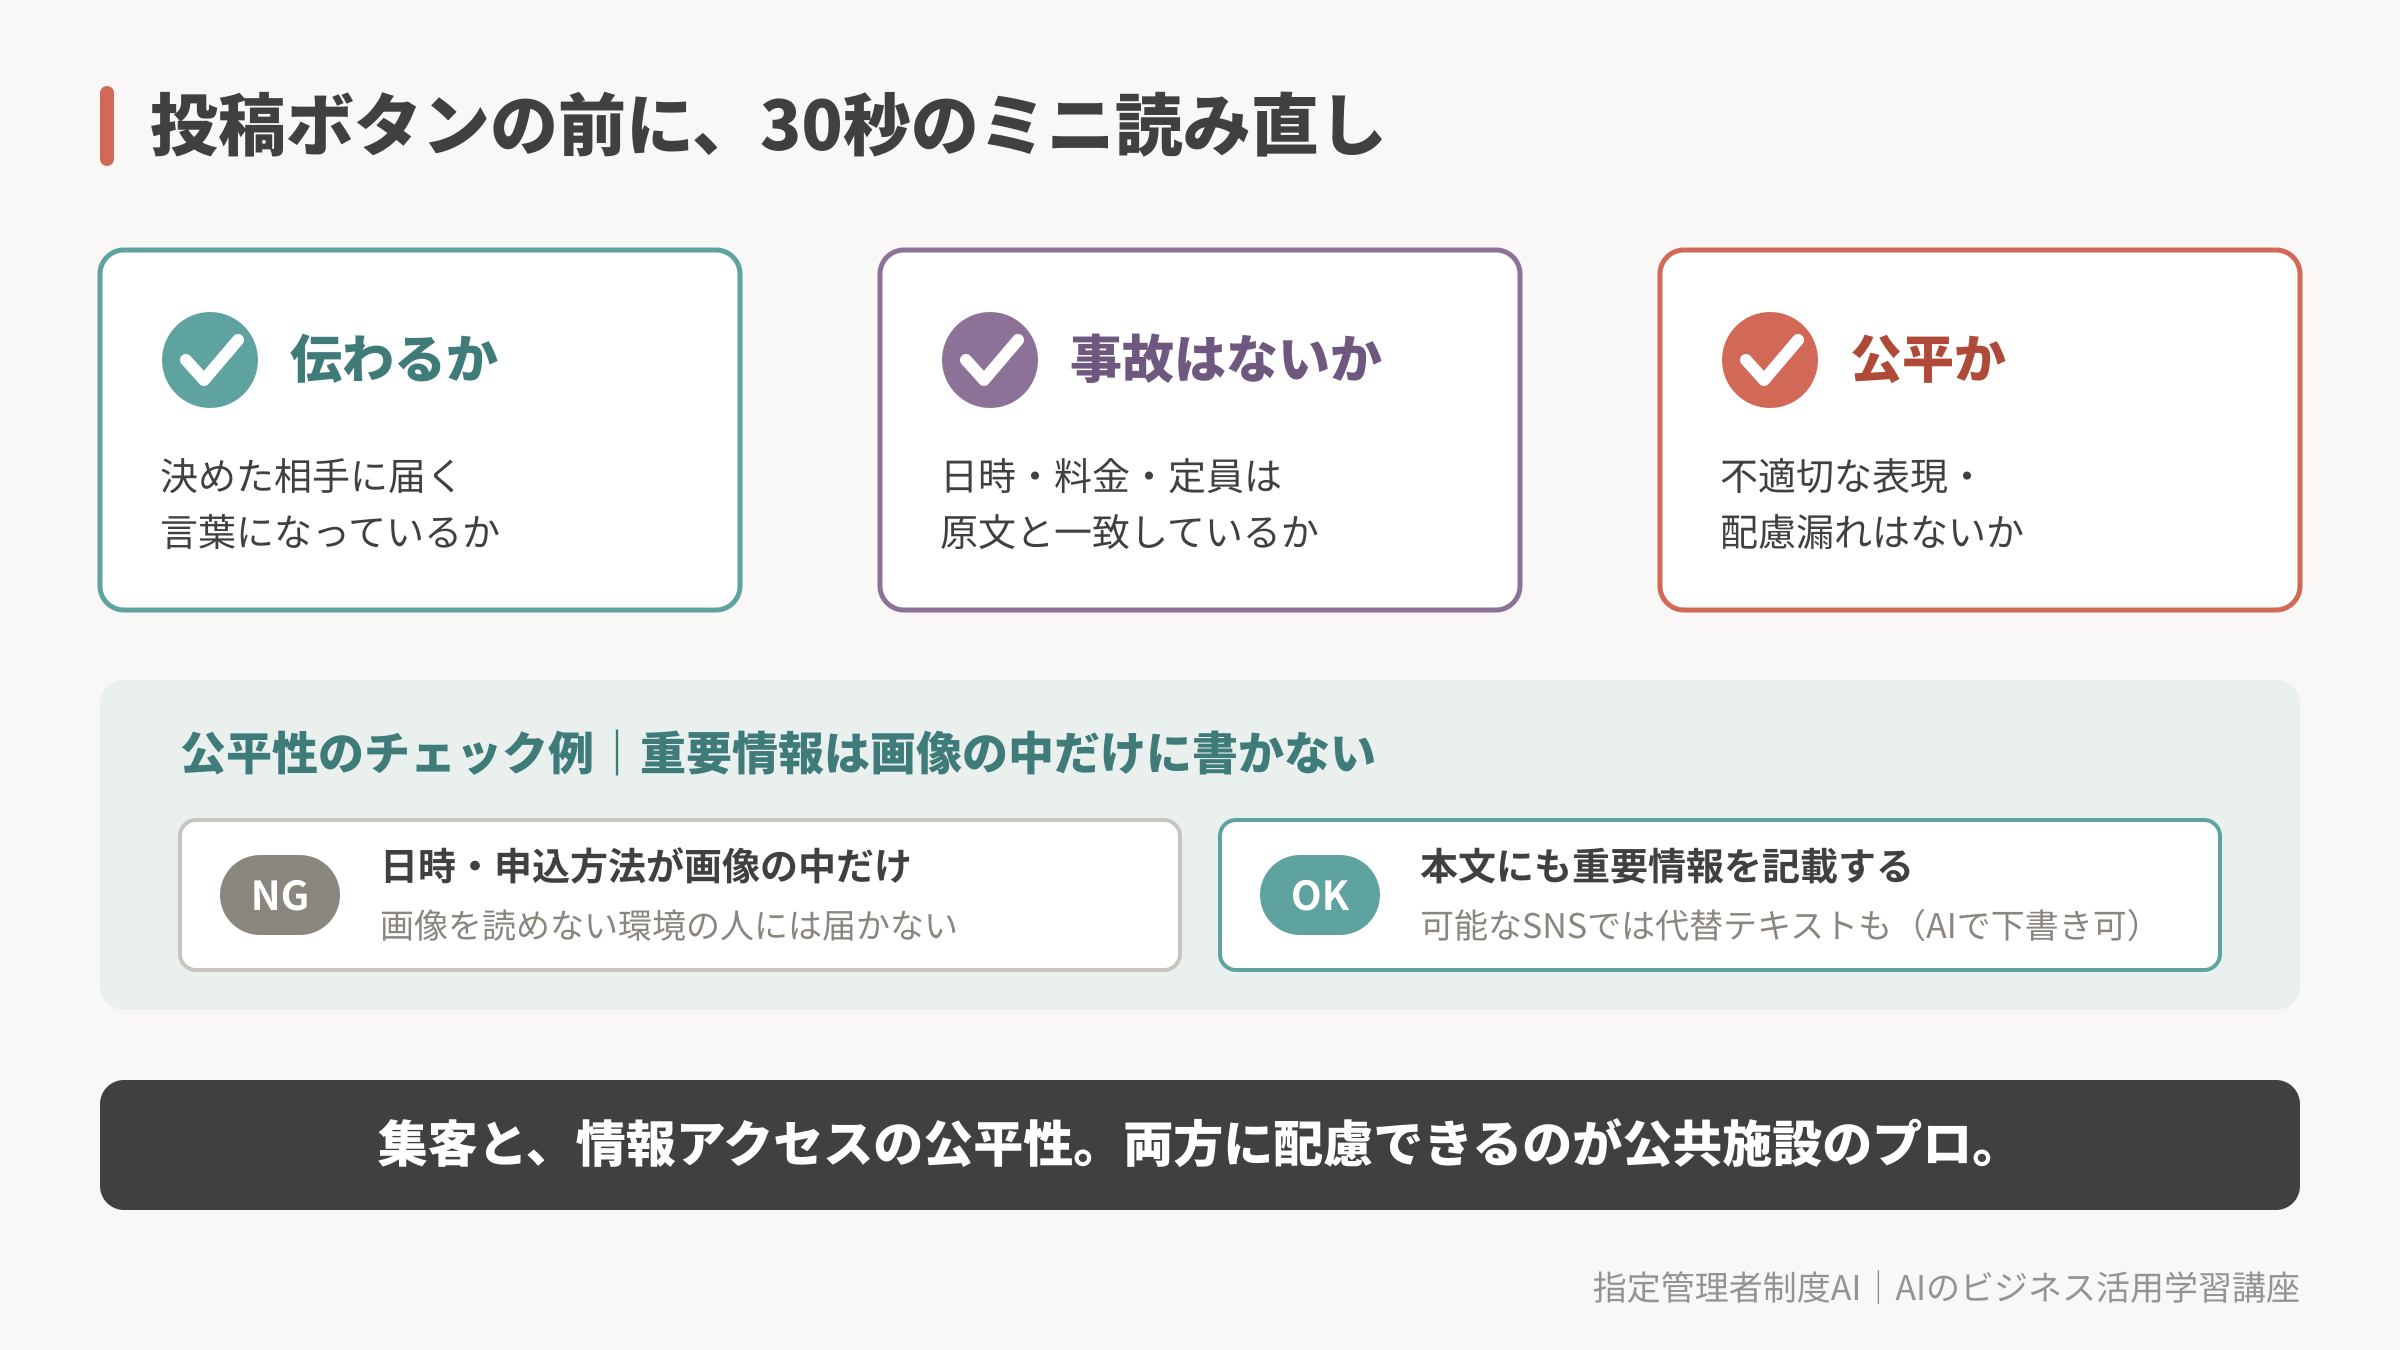
Task: Click the red accent bar beside the title
Action: pyautogui.click(x=107, y=126)
